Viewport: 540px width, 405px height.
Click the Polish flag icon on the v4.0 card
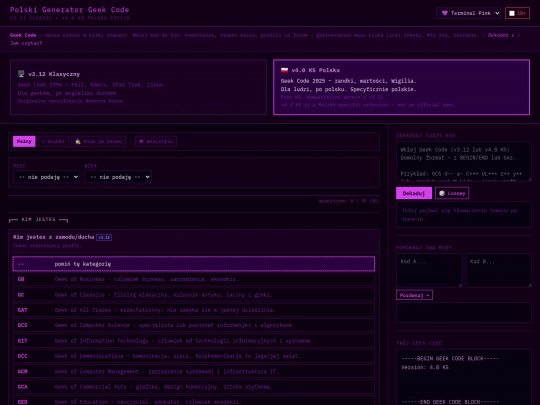pos(284,70)
